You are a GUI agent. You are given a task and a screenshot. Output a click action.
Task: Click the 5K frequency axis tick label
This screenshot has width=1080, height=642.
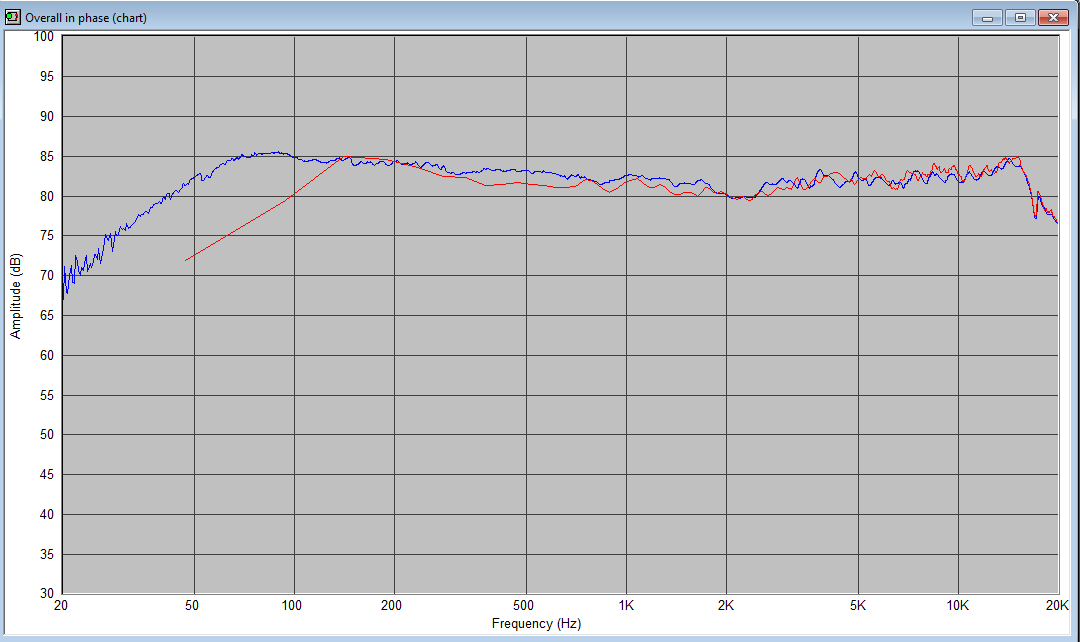(x=858, y=605)
